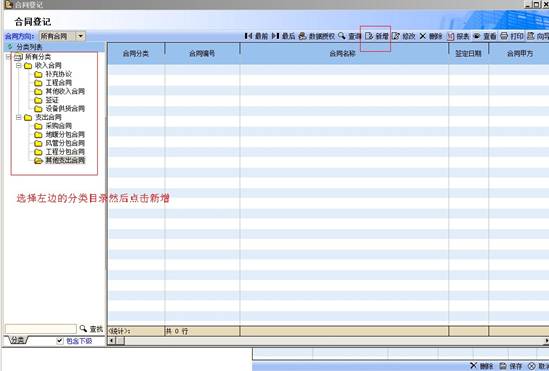The height and width of the screenshot is (371, 549).
Task: Select 补充协议 folder
Action: coord(58,74)
